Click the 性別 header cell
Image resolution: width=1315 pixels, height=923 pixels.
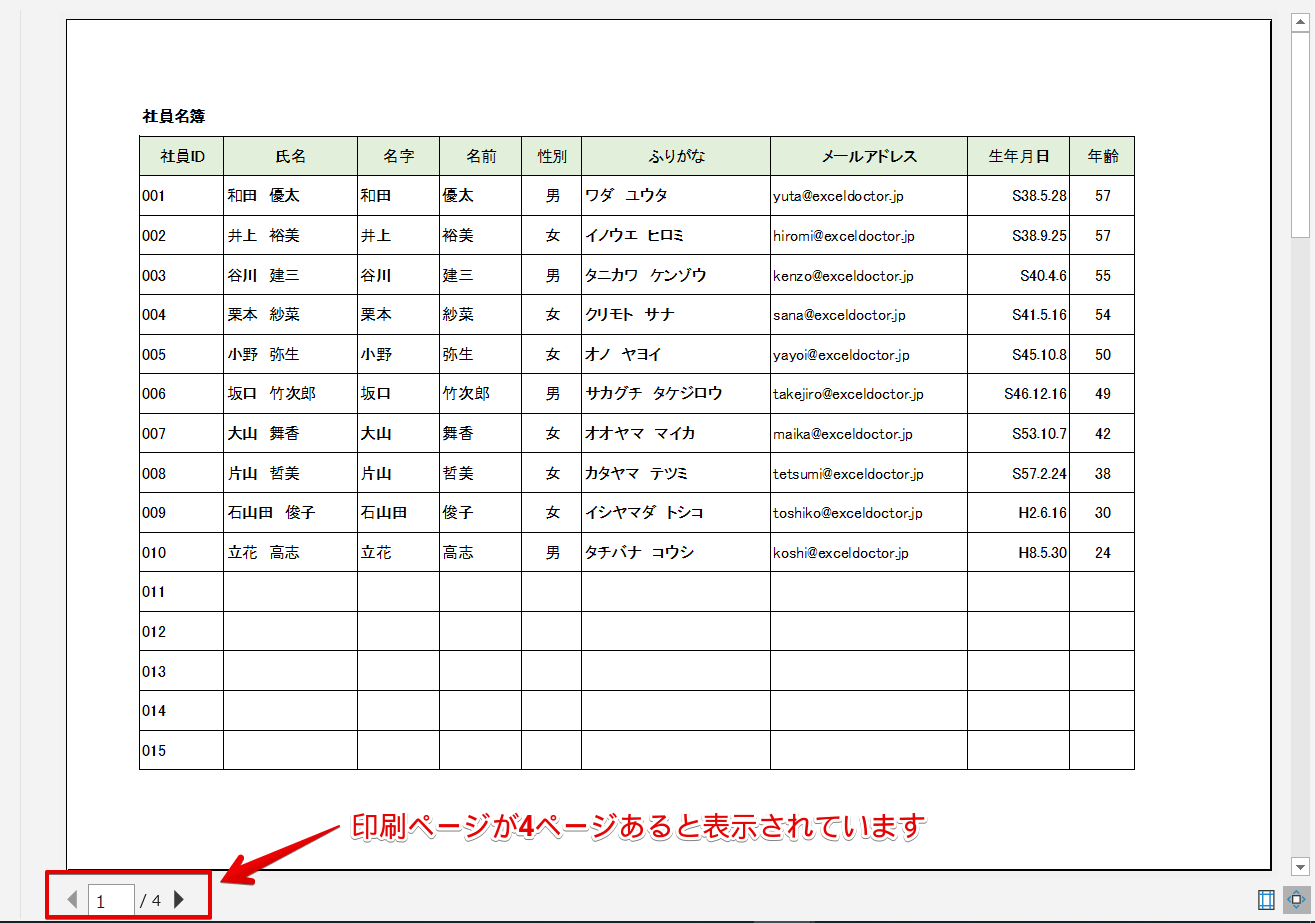[x=552, y=156]
